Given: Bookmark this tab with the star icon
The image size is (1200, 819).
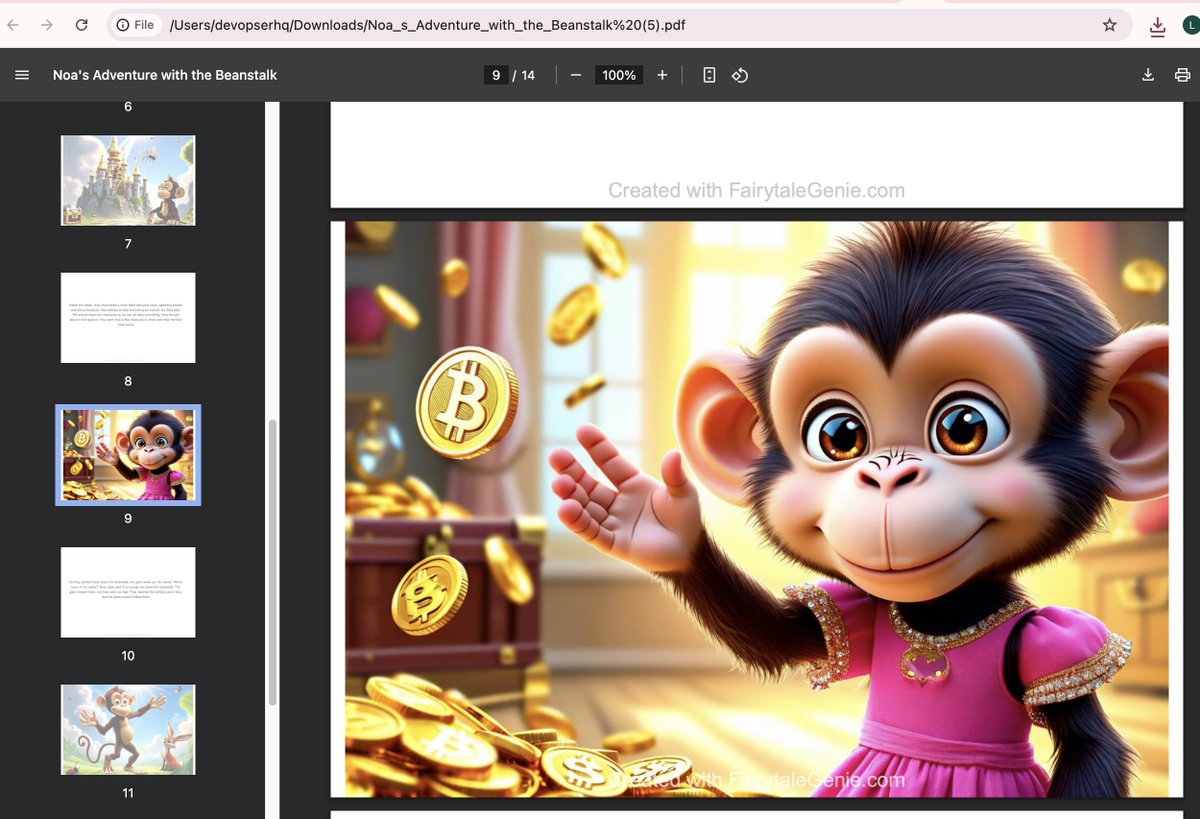Looking at the screenshot, I should 1109,25.
